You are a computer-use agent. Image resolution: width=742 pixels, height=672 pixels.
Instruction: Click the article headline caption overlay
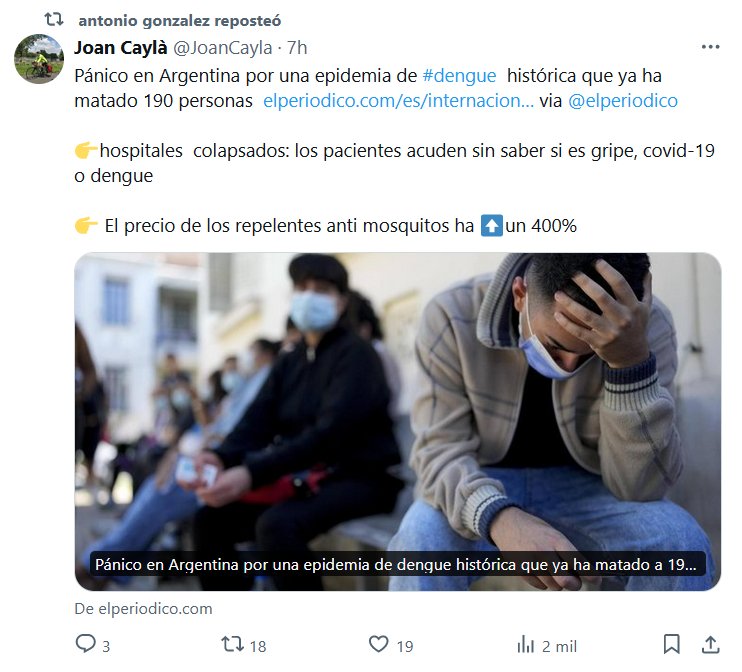[x=398, y=565]
